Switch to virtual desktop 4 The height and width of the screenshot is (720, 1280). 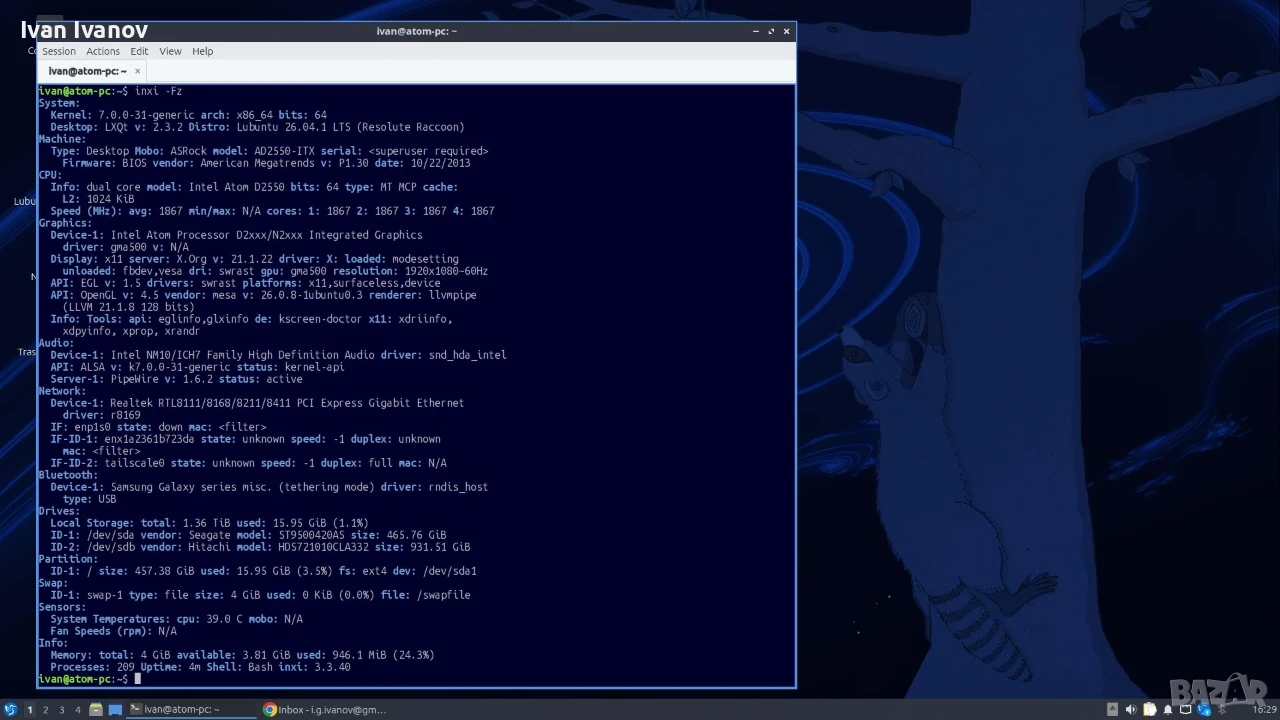(77, 710)
